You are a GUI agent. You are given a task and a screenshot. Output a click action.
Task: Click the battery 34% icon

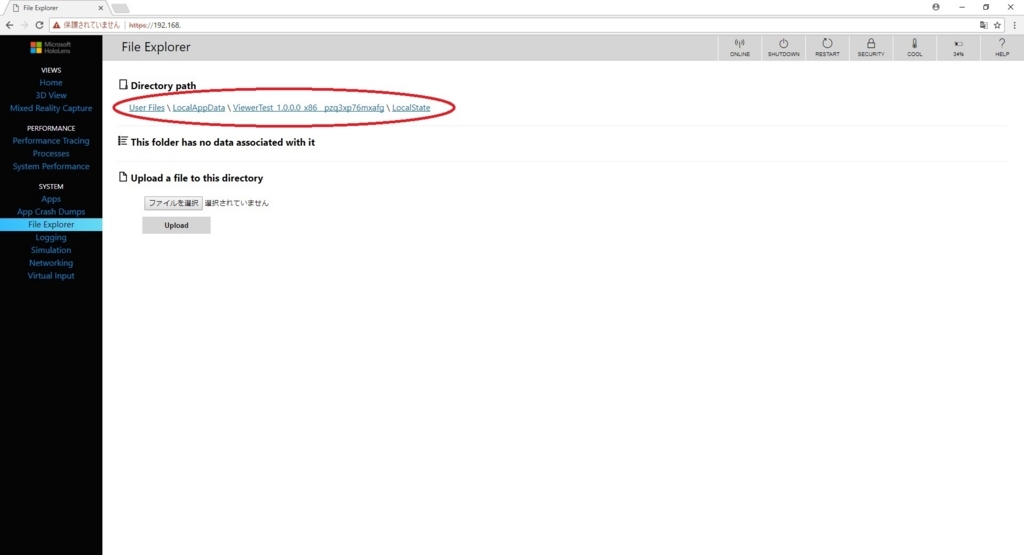[x=958, y=48]
